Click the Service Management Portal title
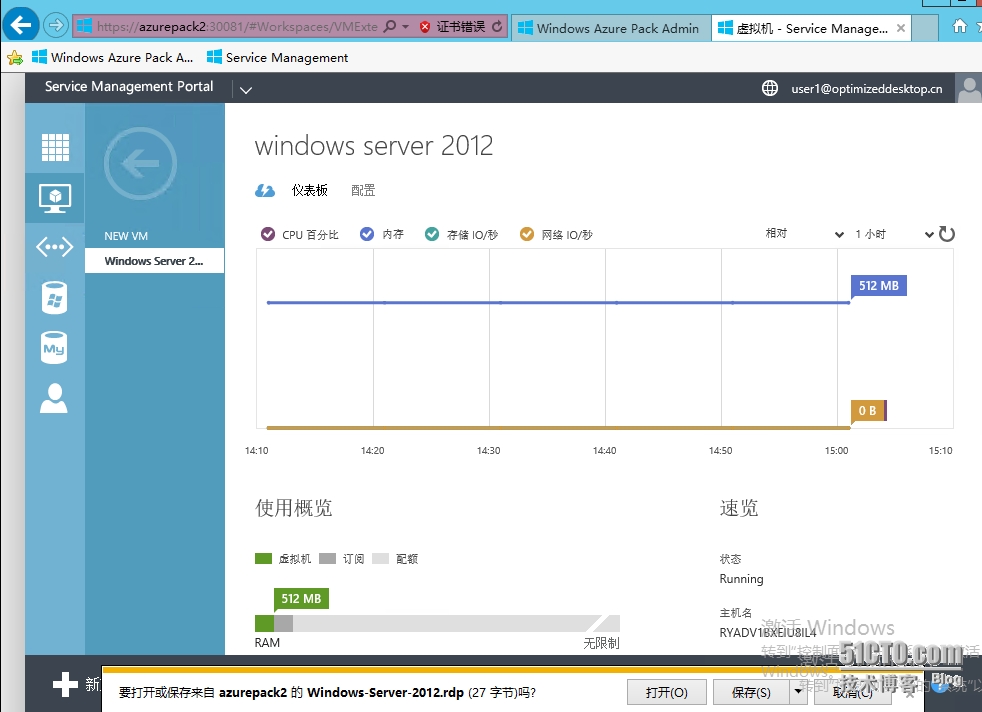This screenshot has height=712, width=982. click(x=129, y=86)
